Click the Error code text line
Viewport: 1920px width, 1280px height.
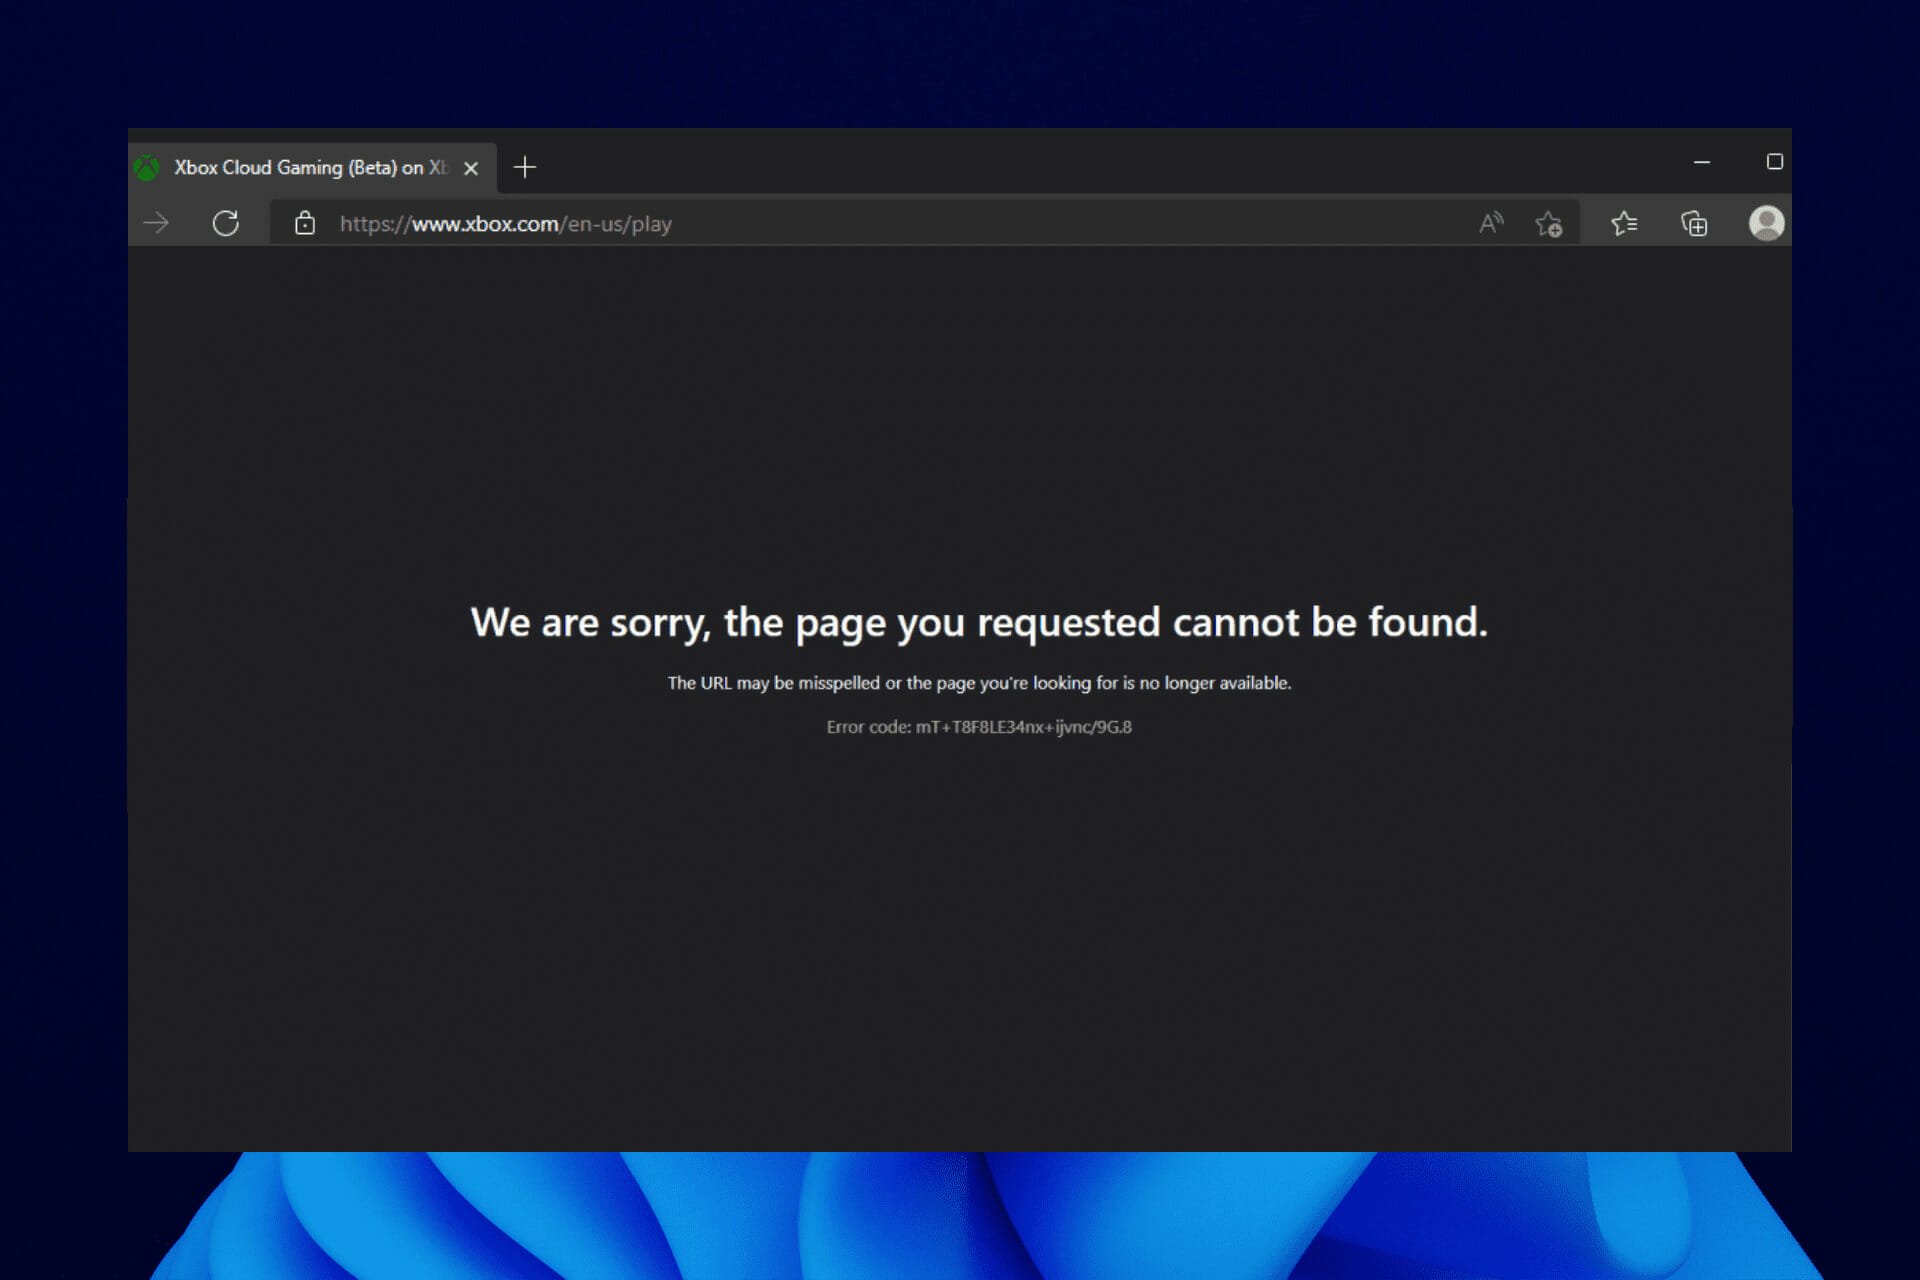(x=979, y=727)
